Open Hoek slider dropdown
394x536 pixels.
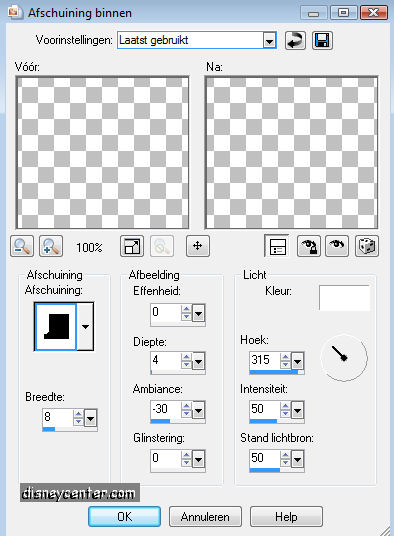coord(298,361)
